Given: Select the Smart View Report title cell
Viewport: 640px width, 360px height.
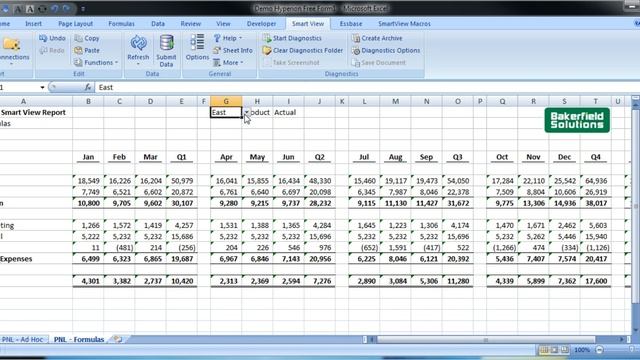Looking at the screenshot, I should click(x=36, y=112).
